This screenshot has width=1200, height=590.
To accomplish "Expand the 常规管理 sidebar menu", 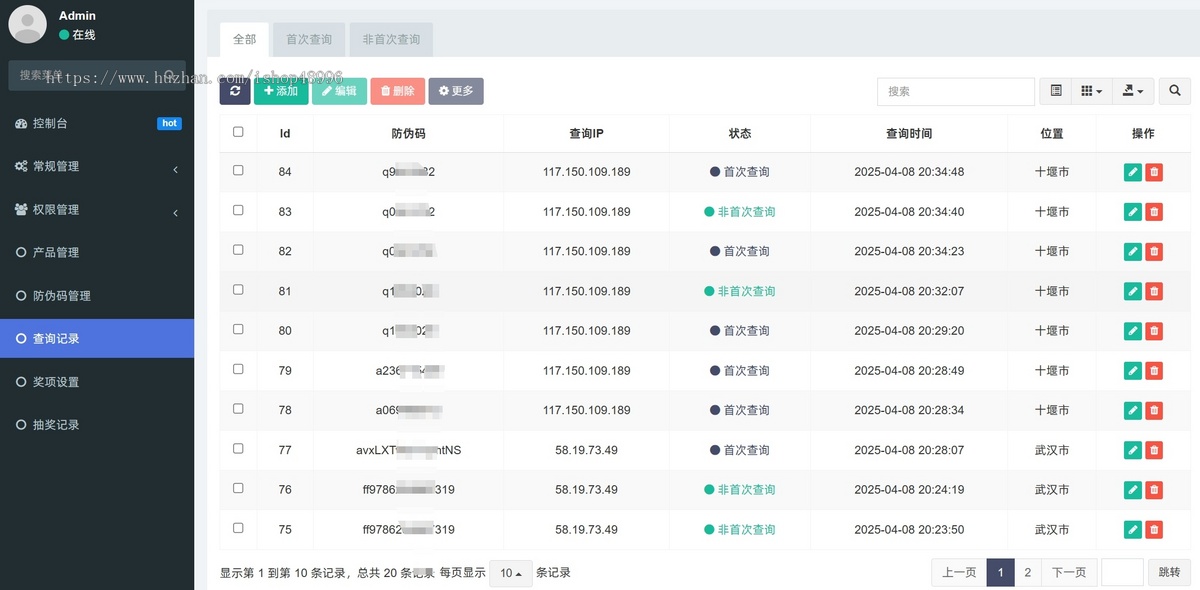I will pyautogui.click(x=97, y=166).
